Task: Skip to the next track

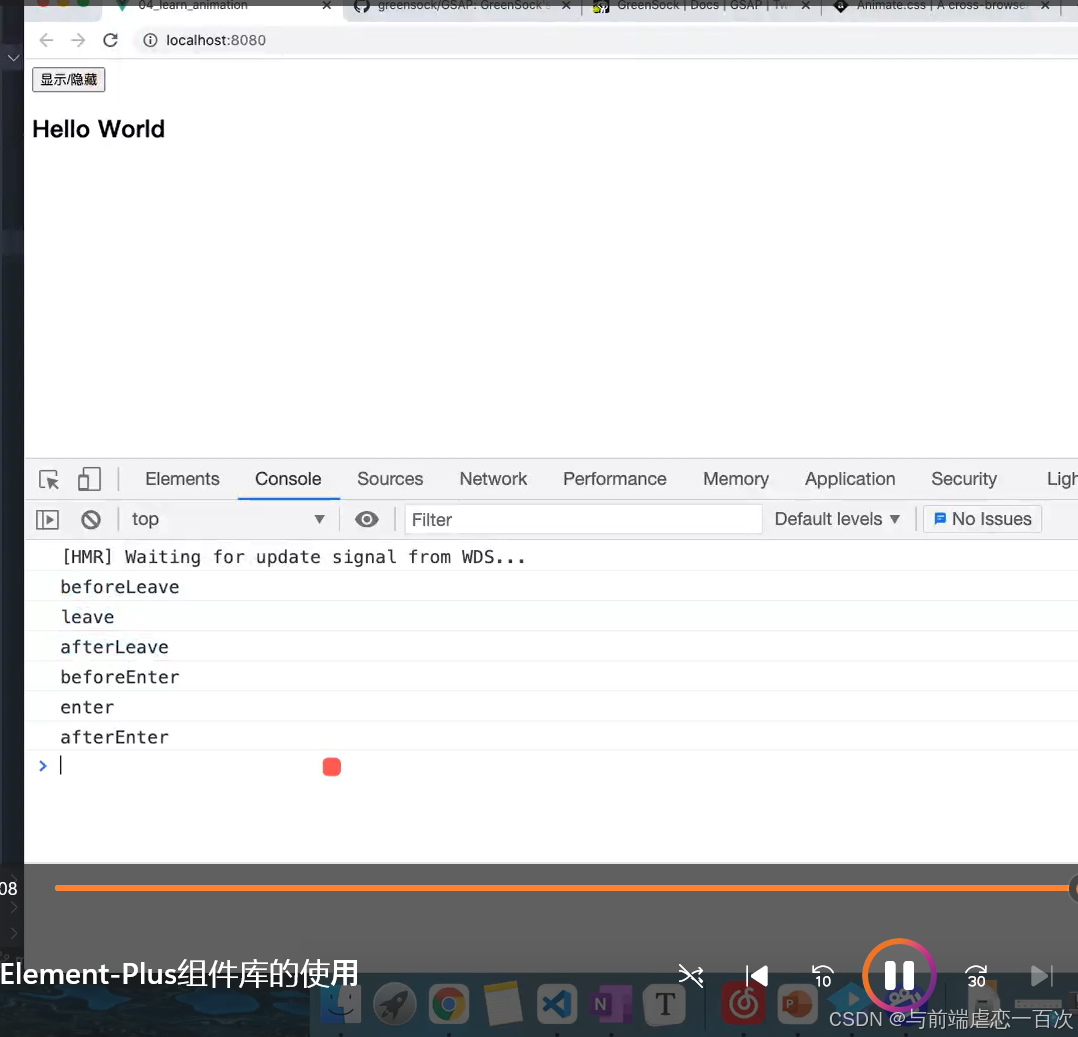Action: 1042,976
